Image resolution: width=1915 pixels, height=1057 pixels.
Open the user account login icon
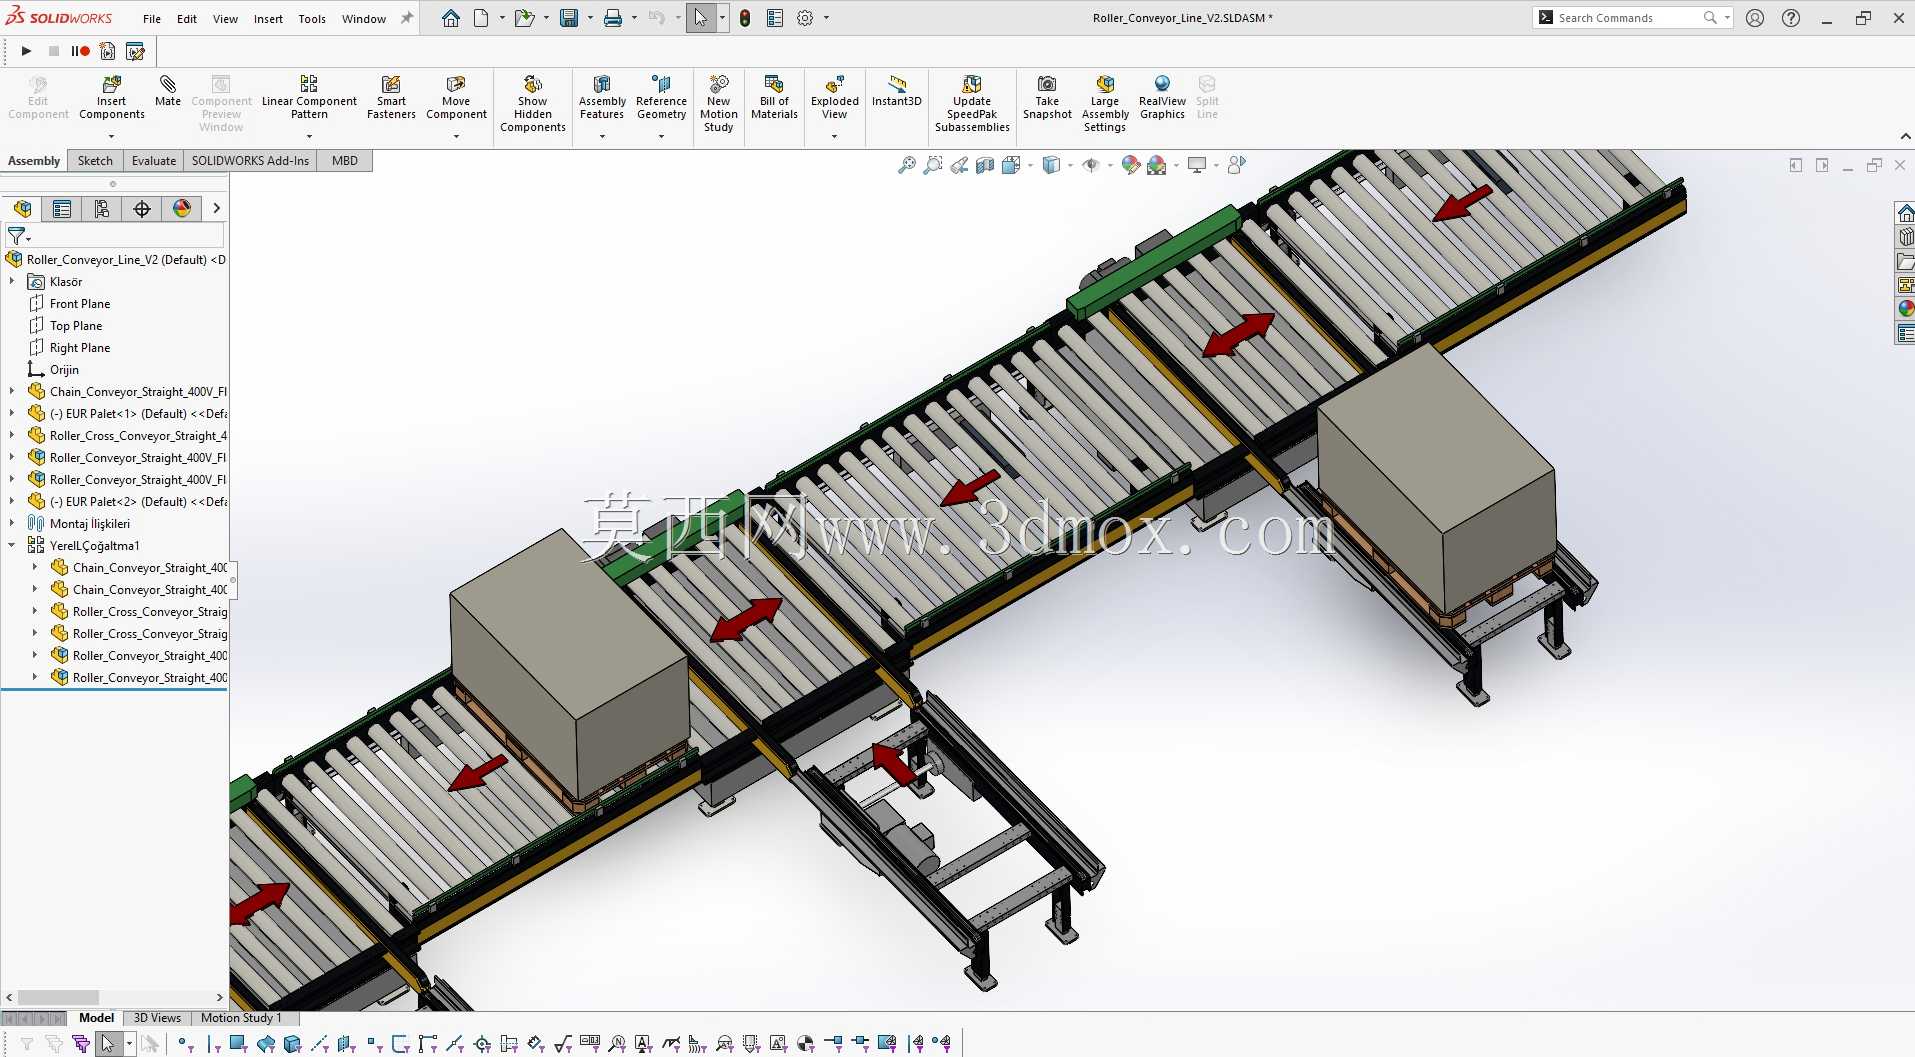[1755, 18]
